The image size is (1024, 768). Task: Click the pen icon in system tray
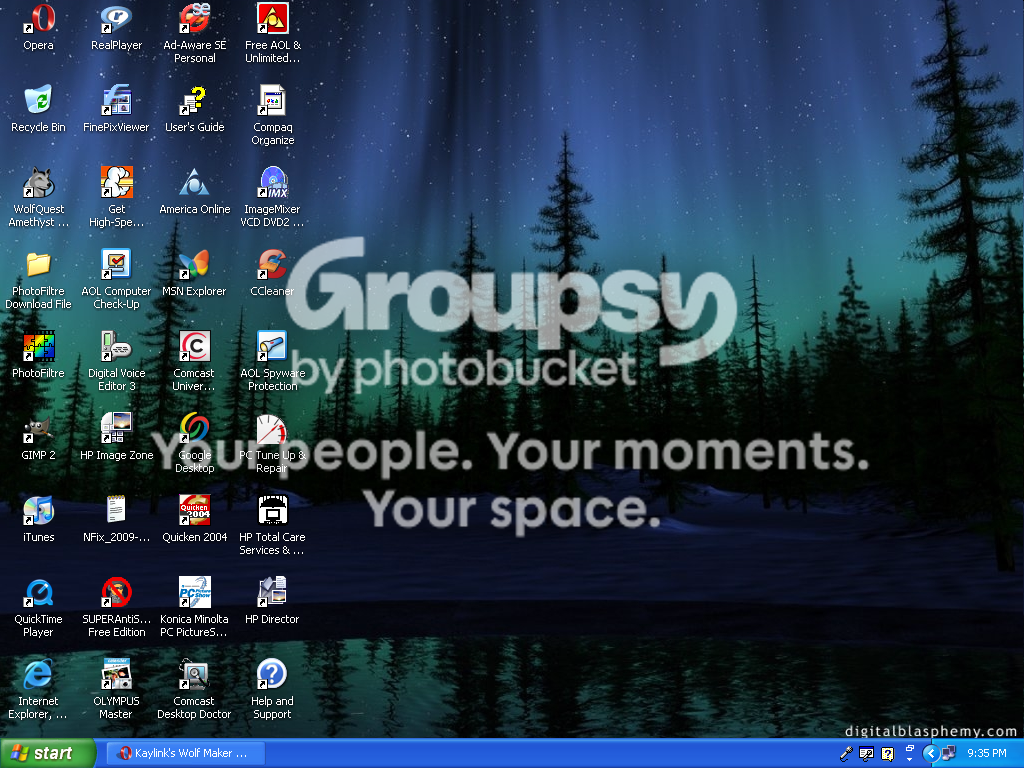[x=846, y=754]
